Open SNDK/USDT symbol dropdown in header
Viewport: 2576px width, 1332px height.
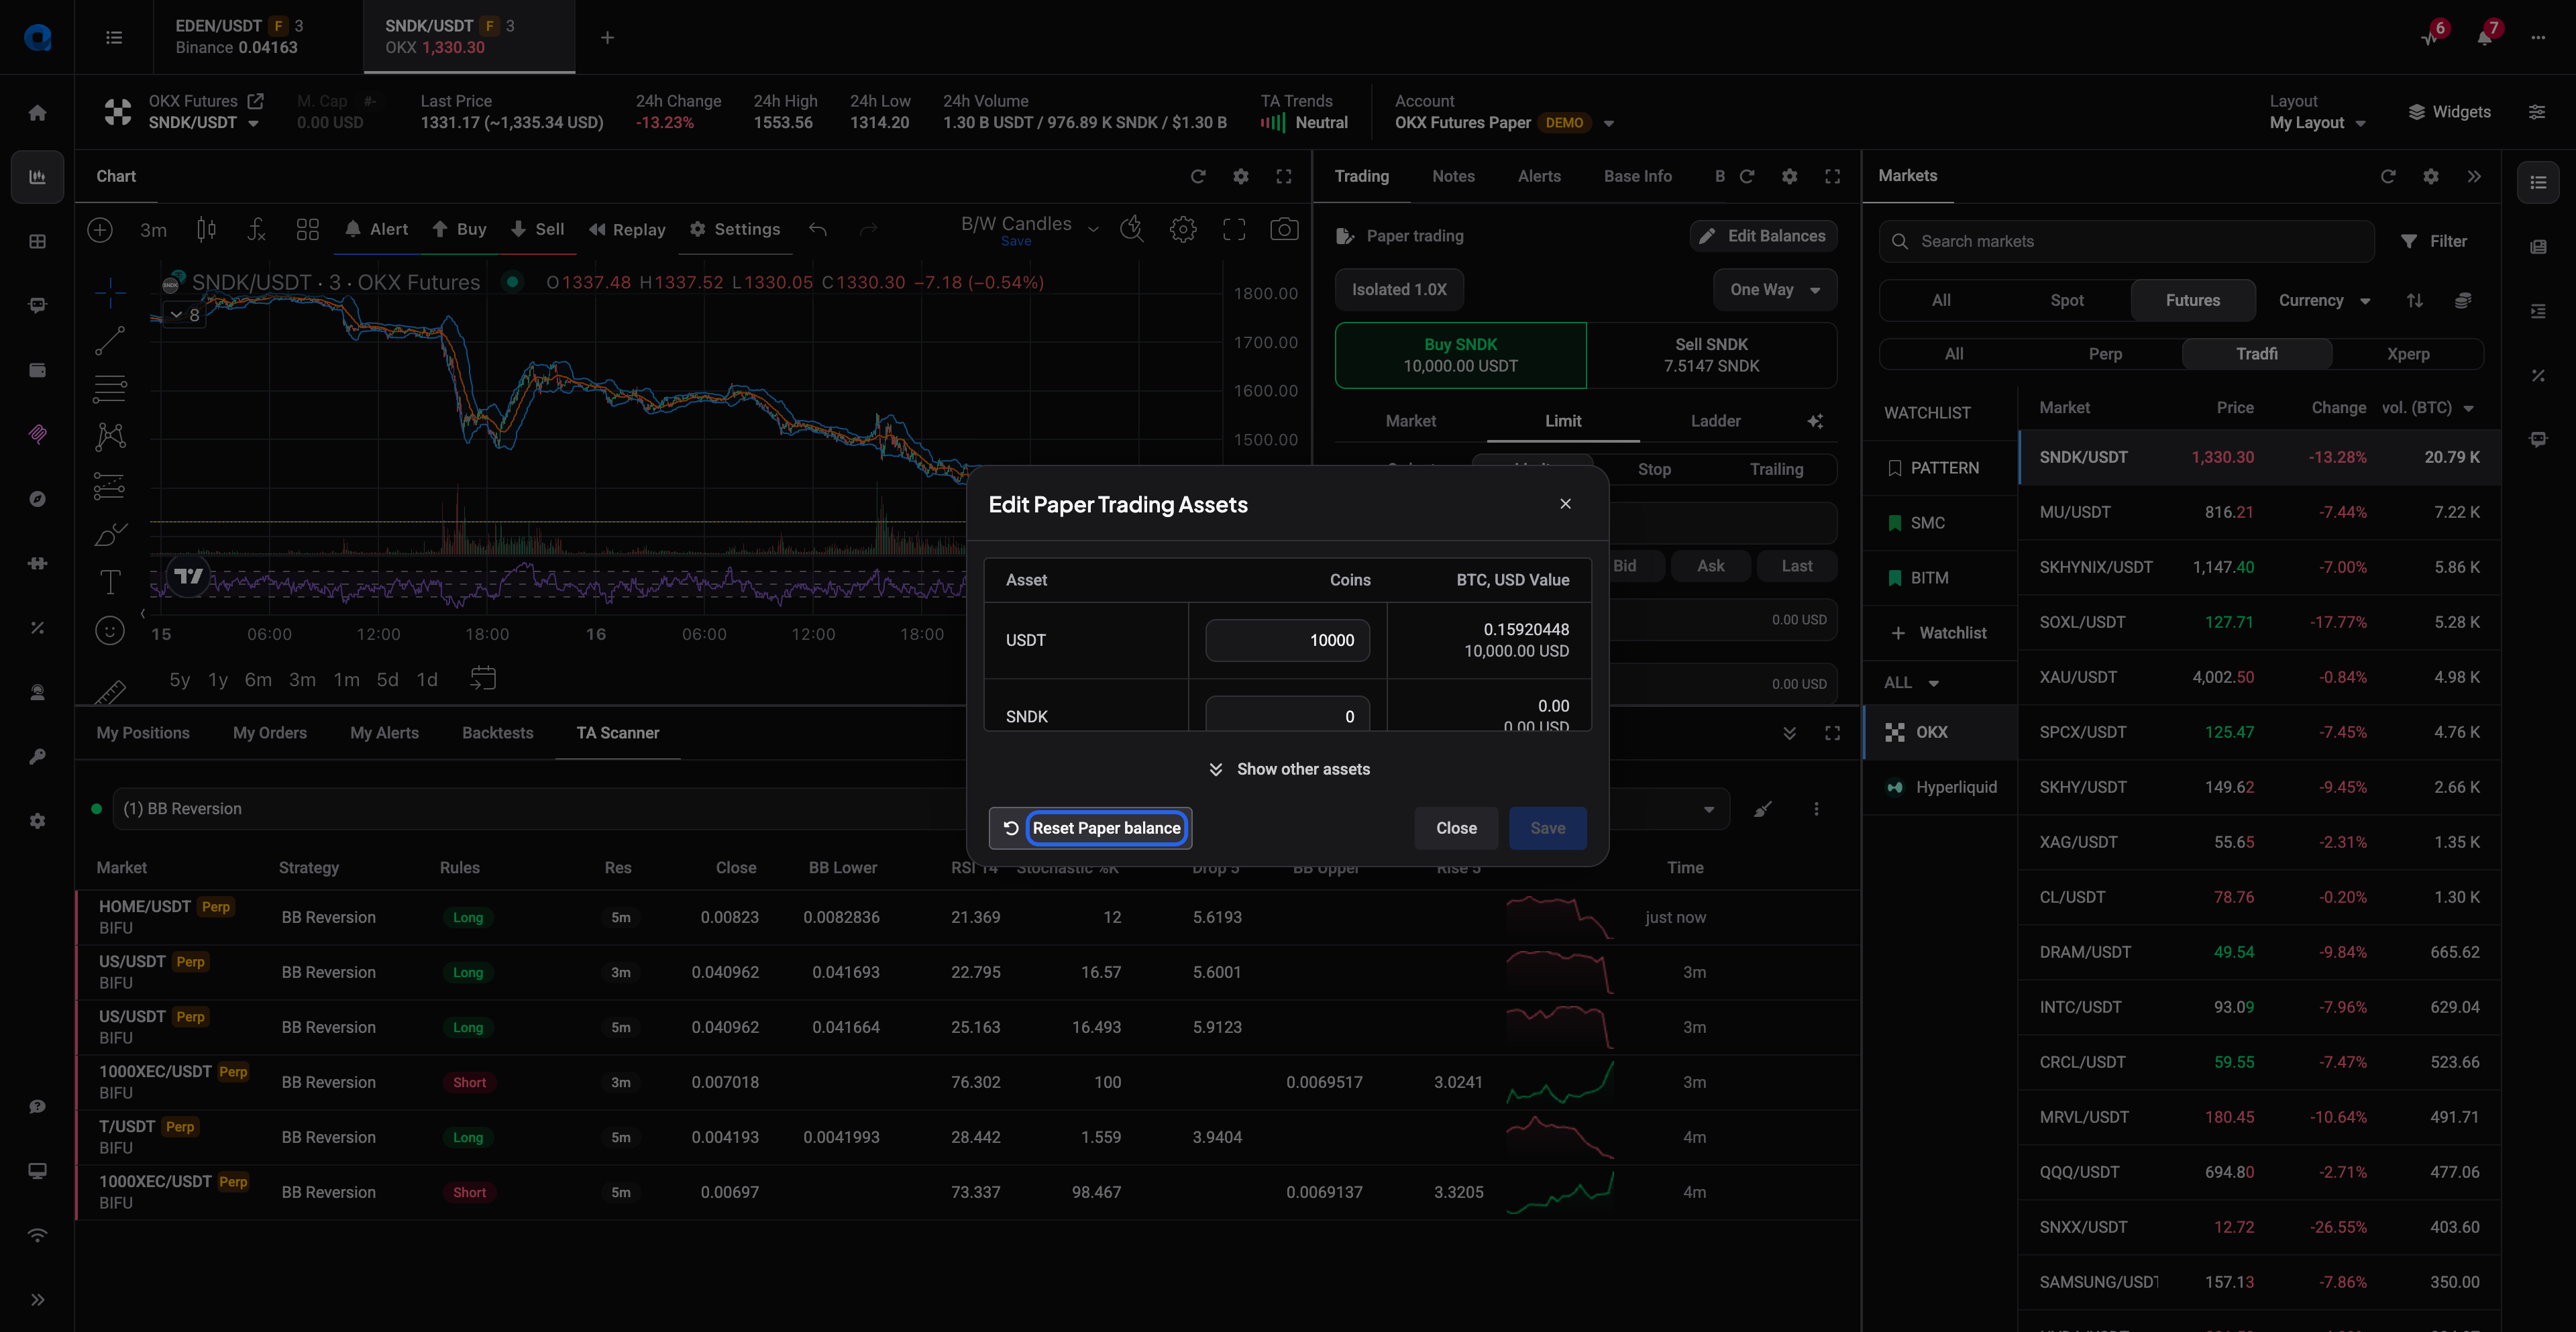[x=204, y=123]
